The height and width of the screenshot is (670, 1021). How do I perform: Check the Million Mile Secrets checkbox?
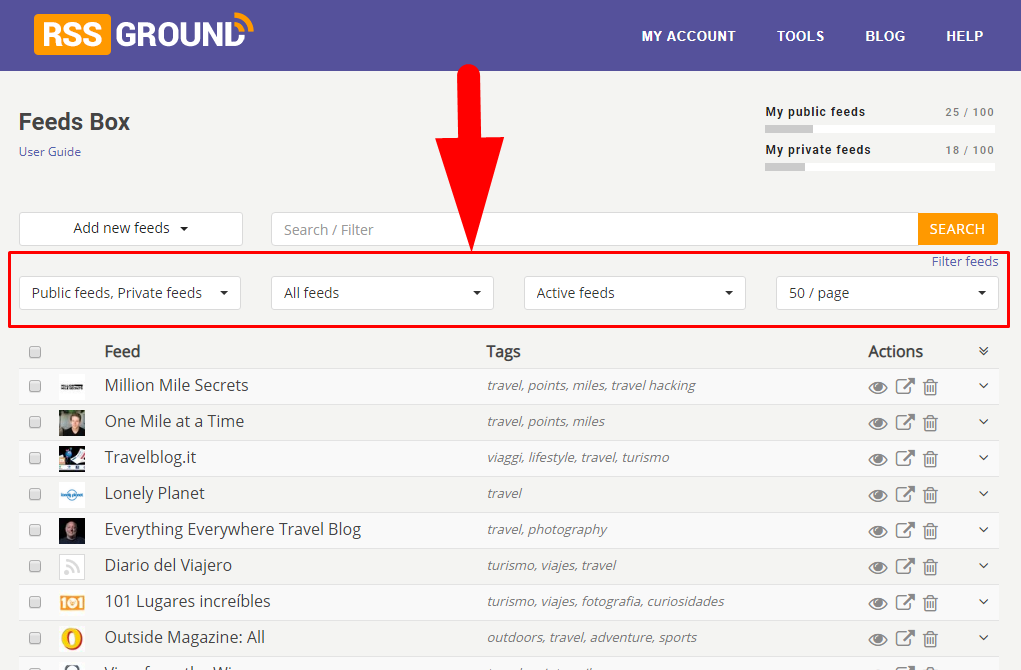pyautogui.click(x=35, y=386)
